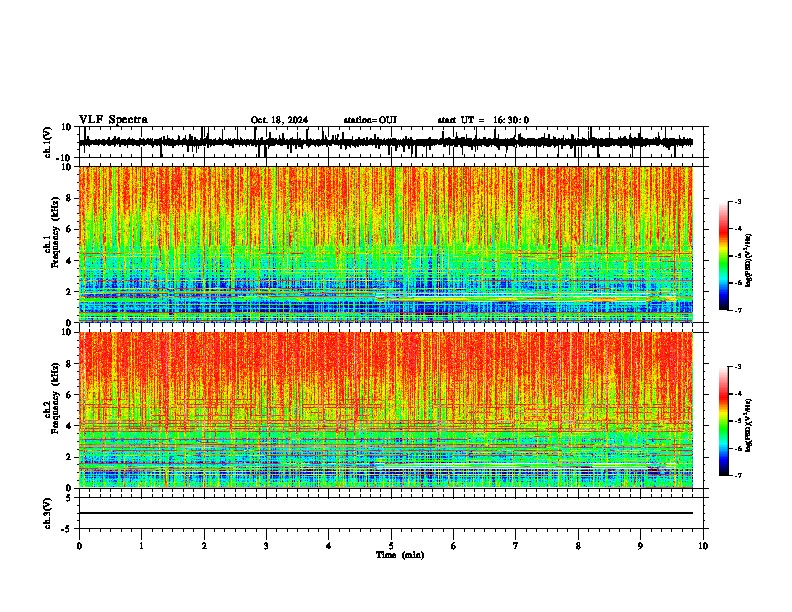Click the ch.1 frequency axis tick "8"

pyautogui.click(x=70, y=198)
